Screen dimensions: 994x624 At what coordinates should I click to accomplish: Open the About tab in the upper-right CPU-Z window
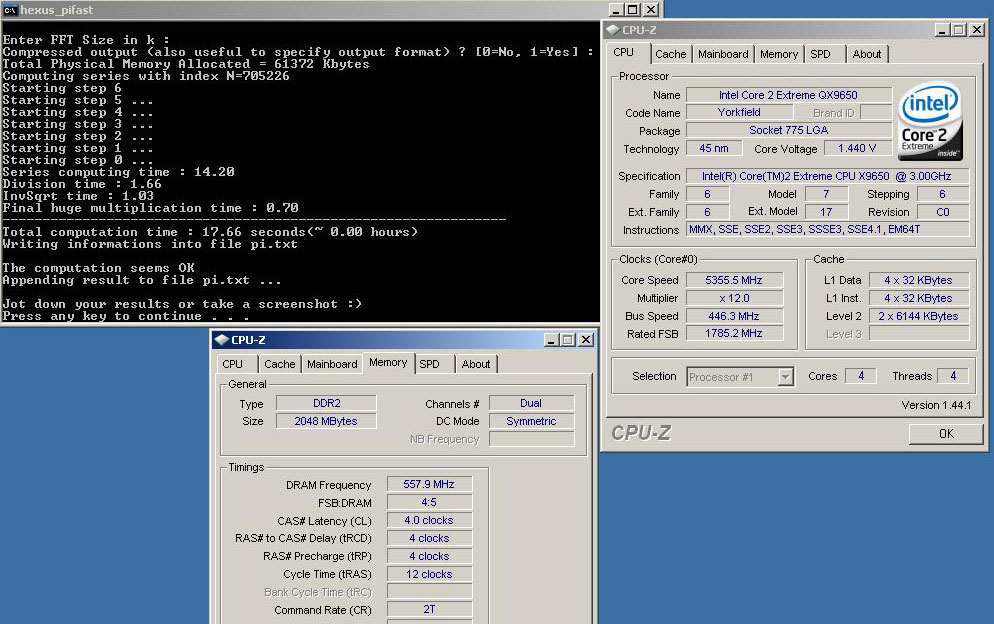point(867,54)
